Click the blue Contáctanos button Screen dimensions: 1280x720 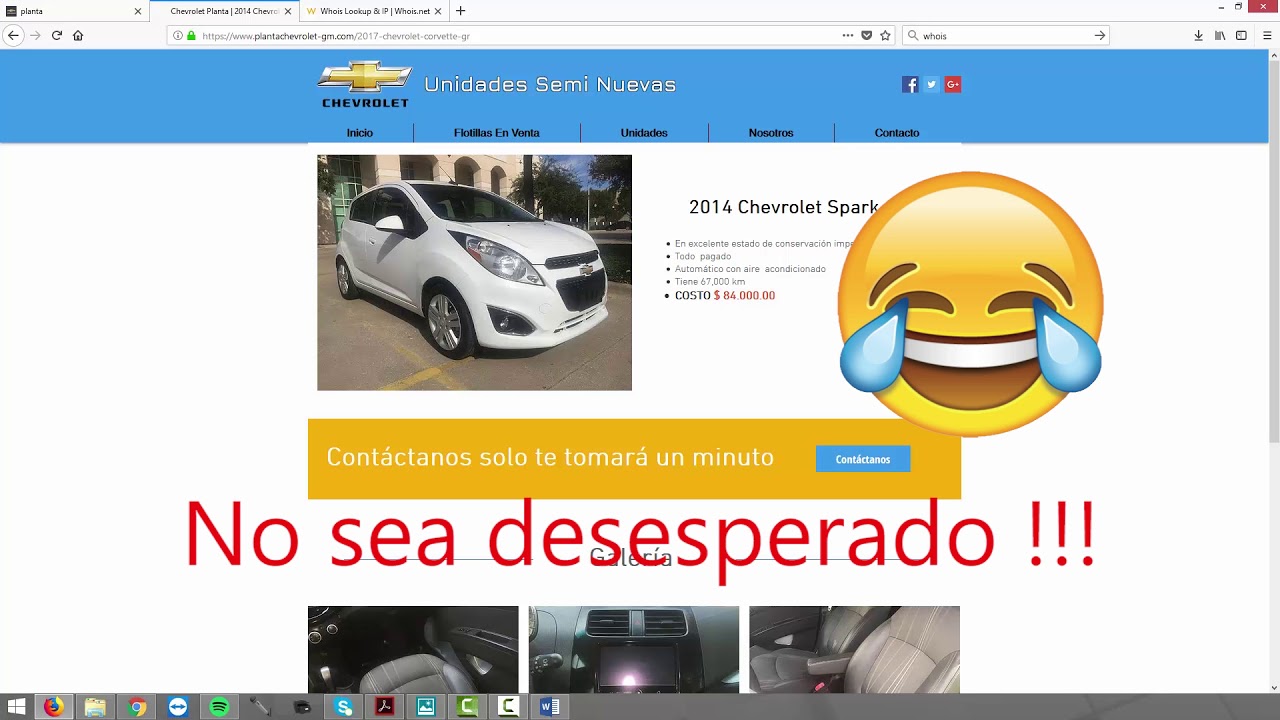click(863, 459)
